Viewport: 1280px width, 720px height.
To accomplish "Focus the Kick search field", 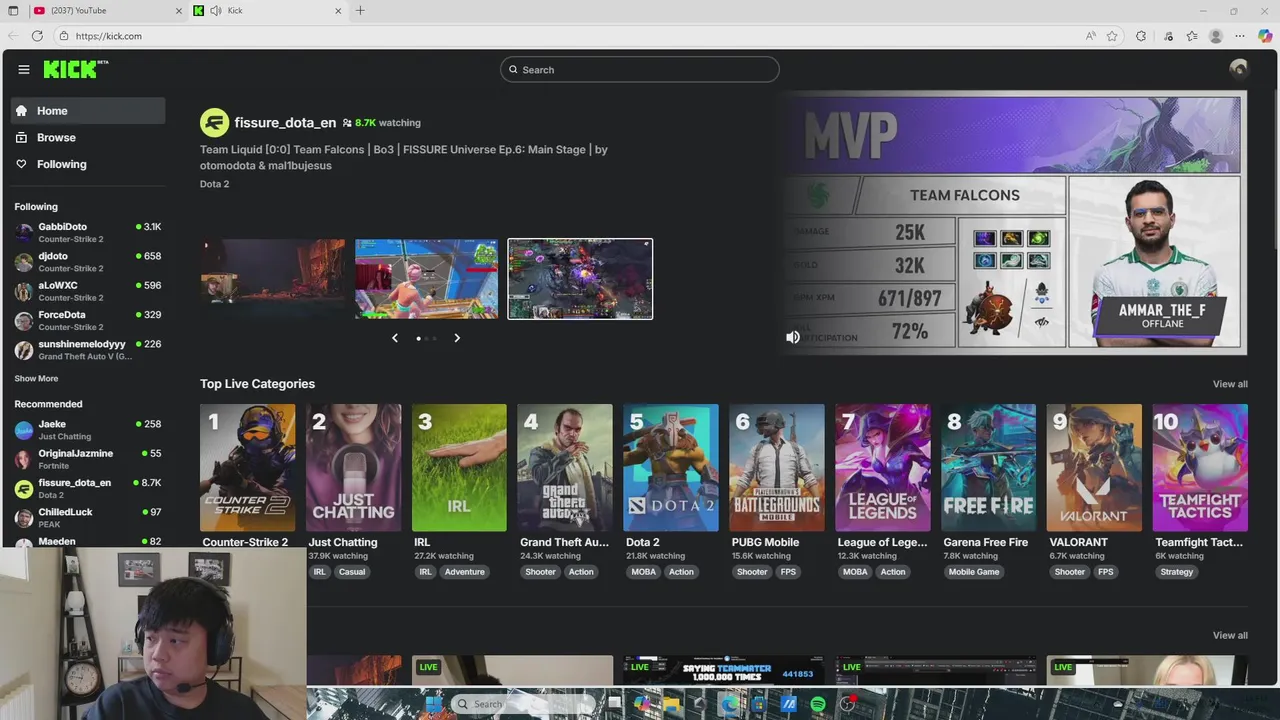I will (x=640, y=69).
